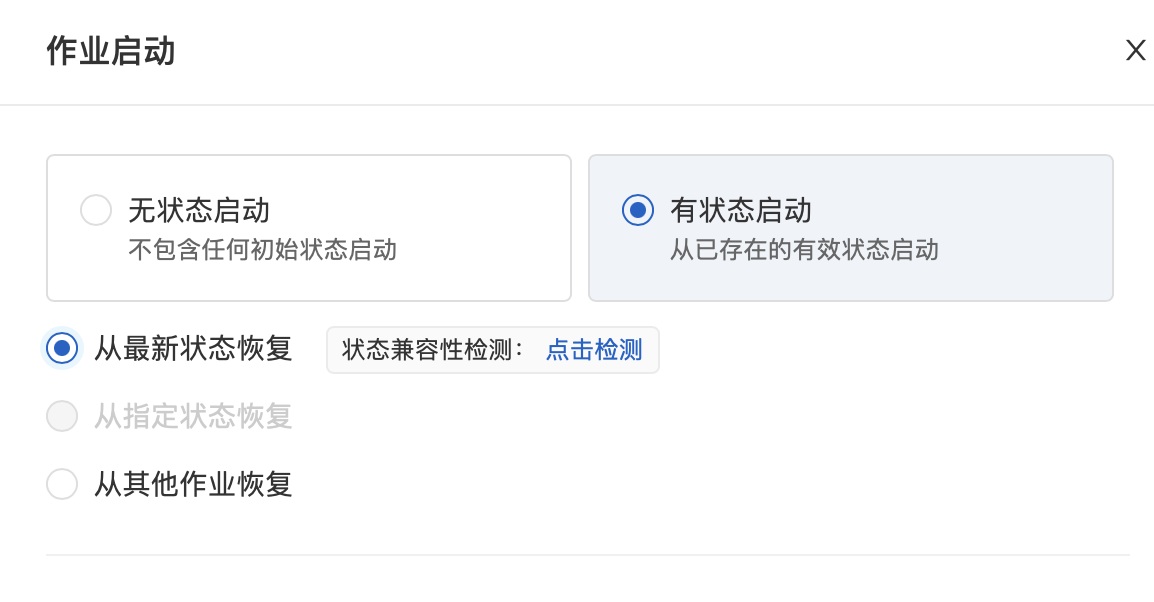
Task: Click the 点击检测 link
Action: point(594,350)
